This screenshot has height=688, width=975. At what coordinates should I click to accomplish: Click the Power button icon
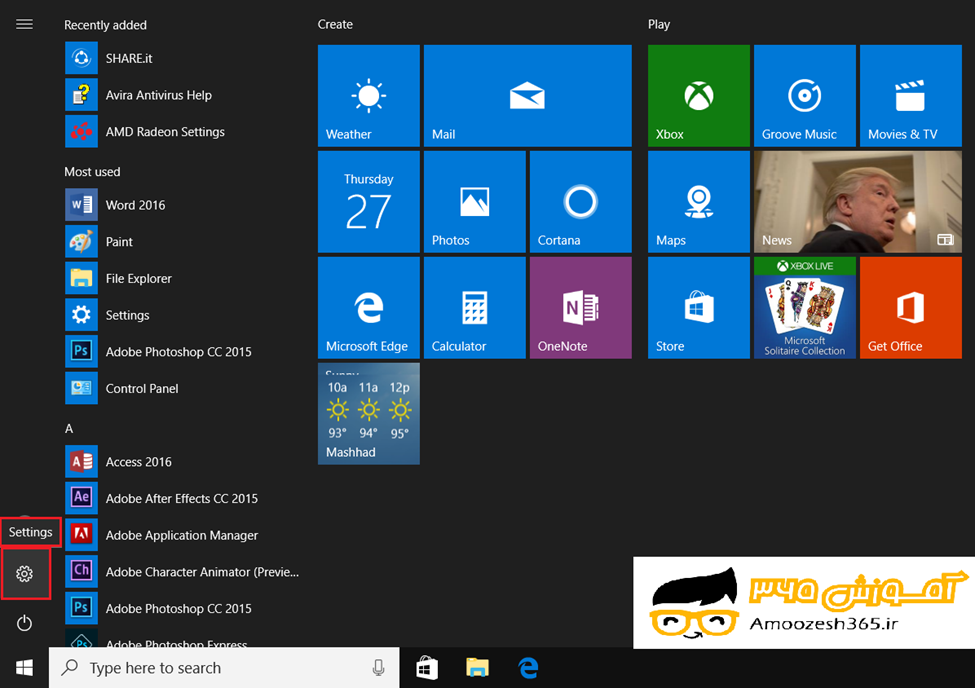point(24,623)
